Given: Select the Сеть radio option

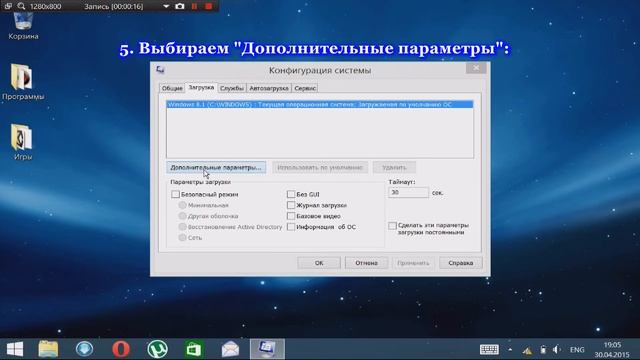Looking at the screenshot, I should (182, 238).
